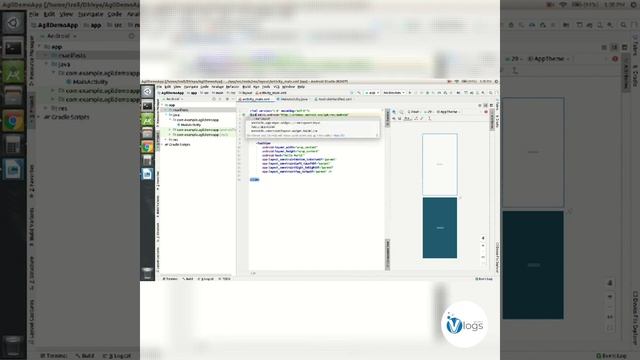Open the TODO tool window tab
Image resolution: width=640 pixels, height=360 pixels.
(x=225, y=279)
